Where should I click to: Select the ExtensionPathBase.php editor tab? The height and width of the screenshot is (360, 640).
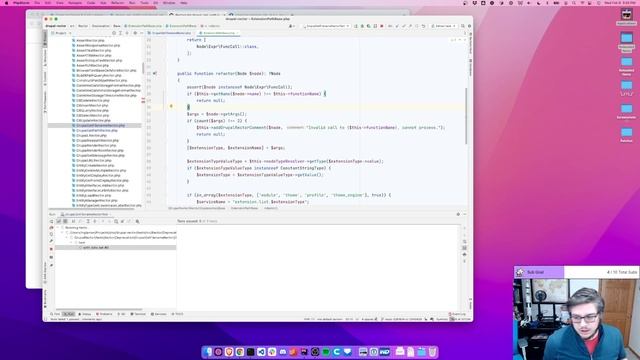pos(219,33)
